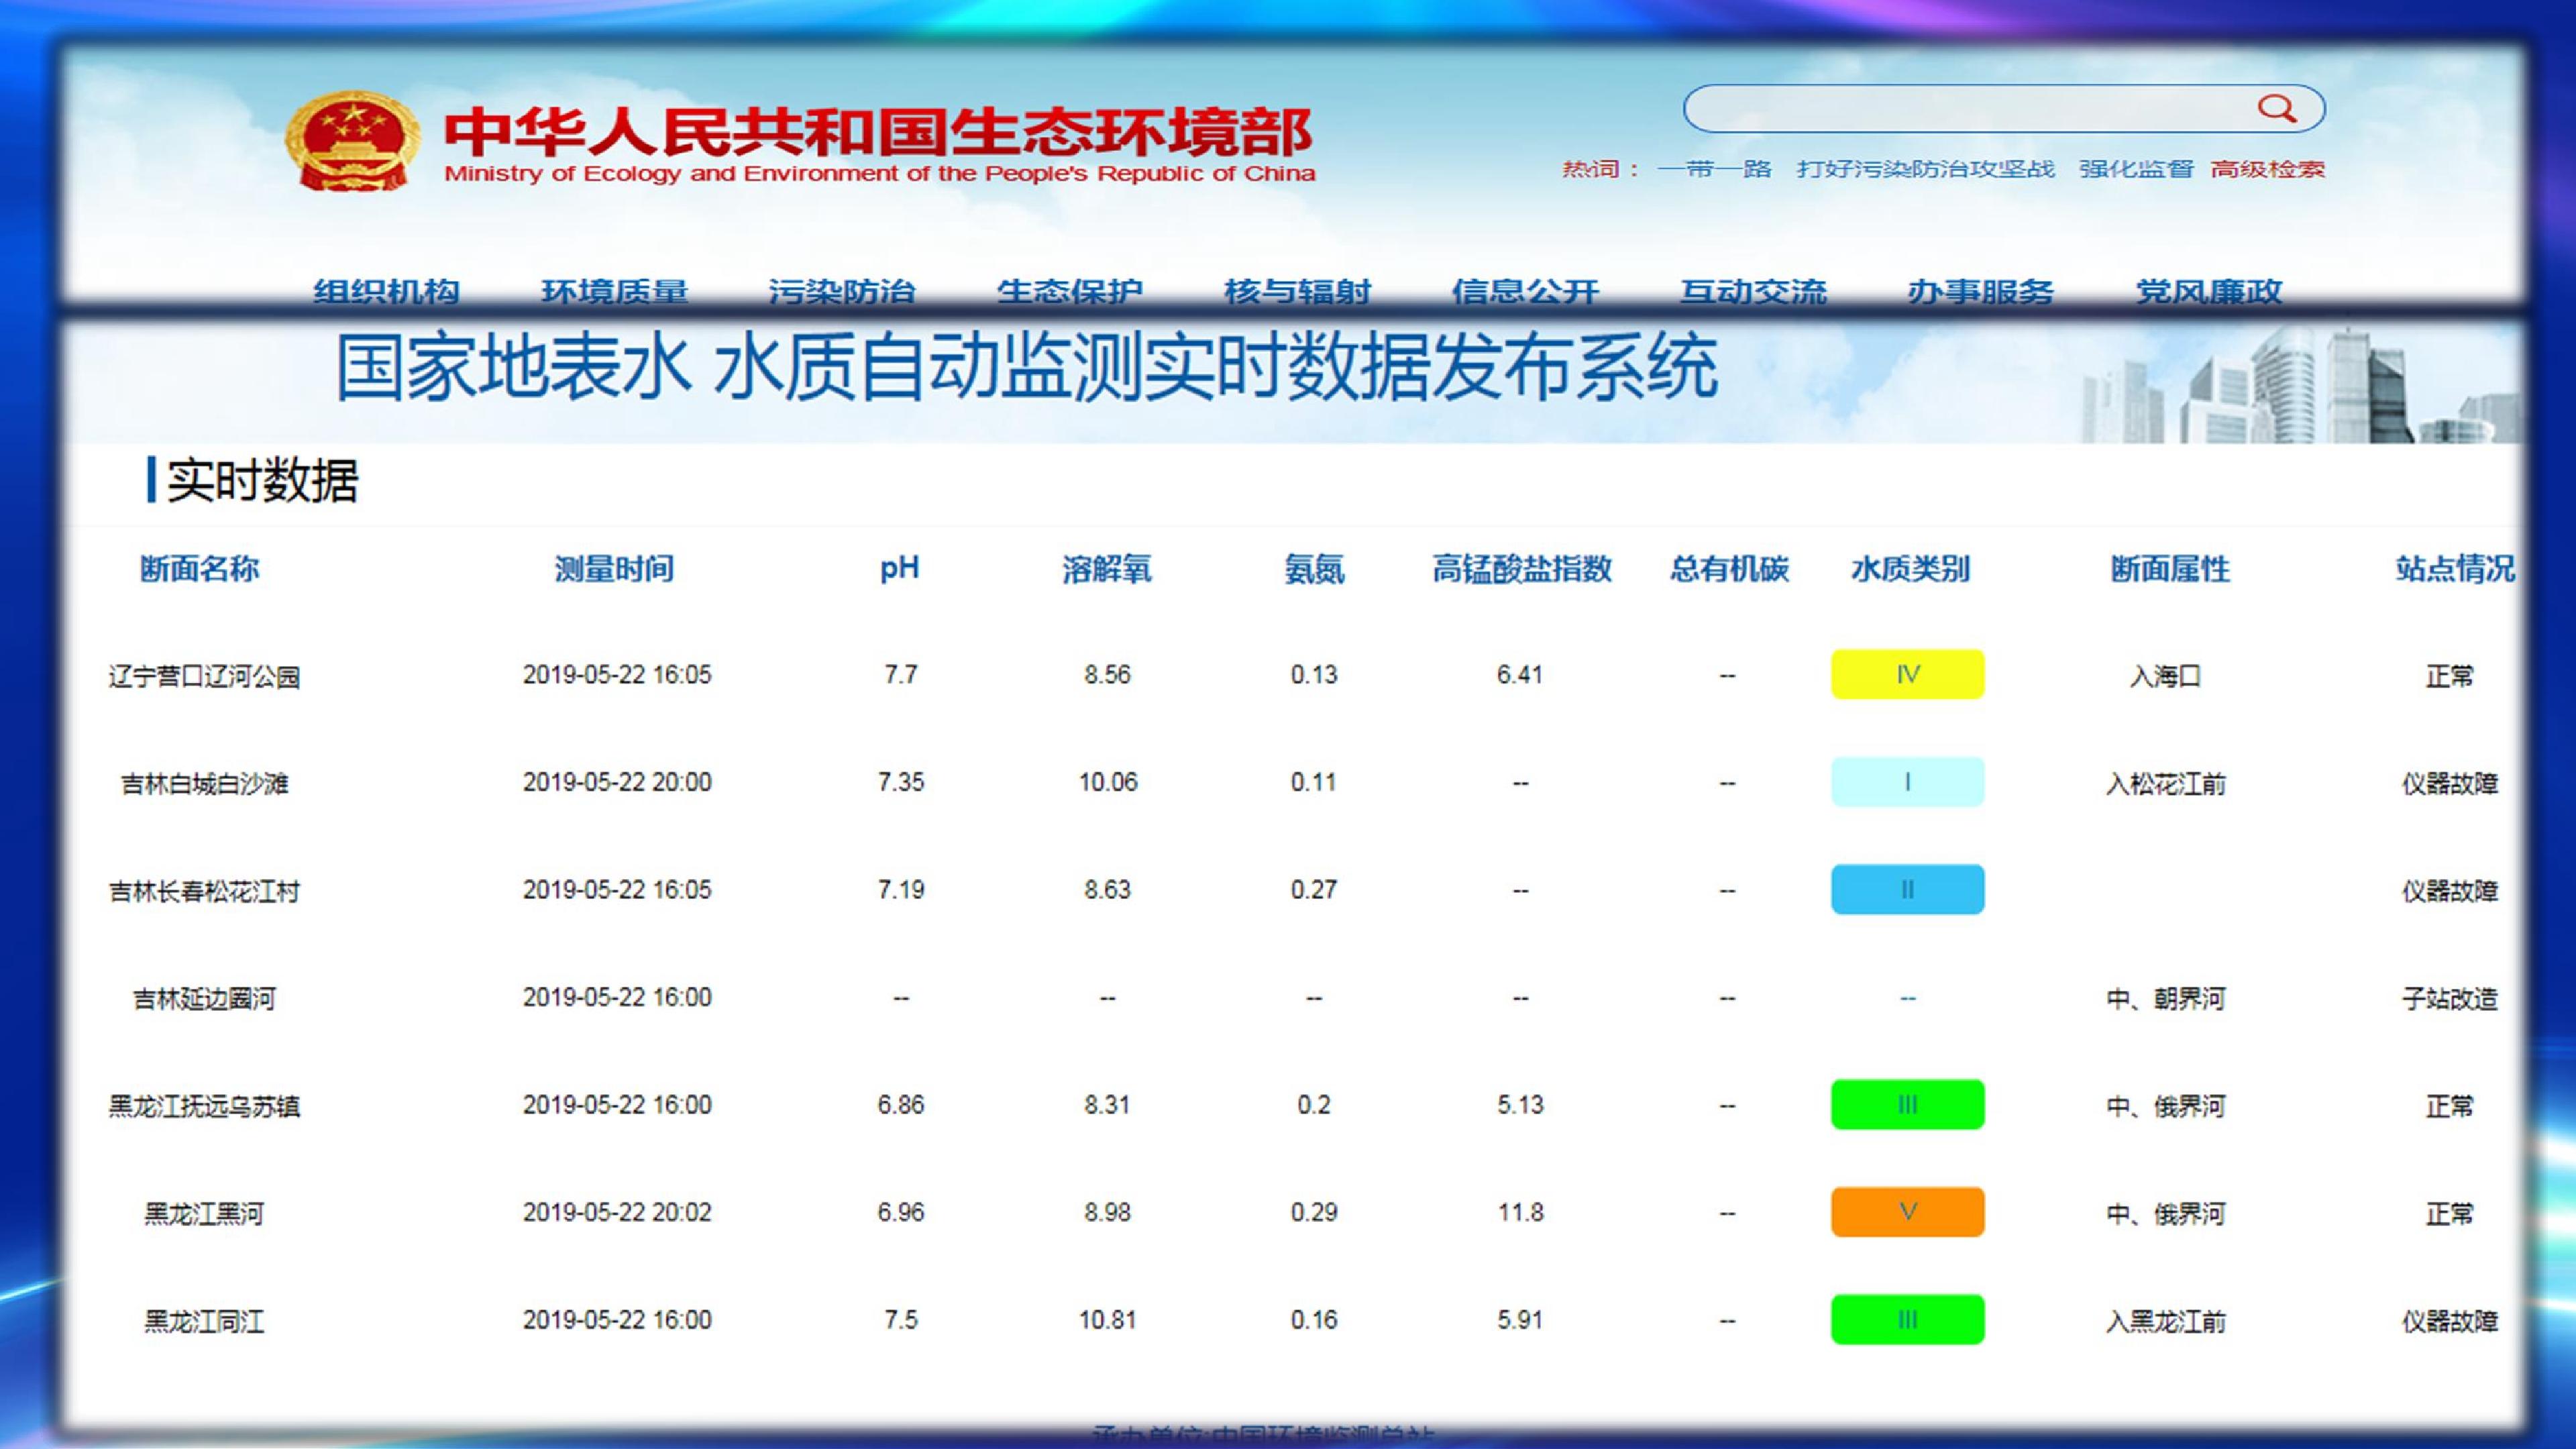Select the 黑龙江黑河 station name
Viewport: 2576px width, 1449px height.
[204, 1214]
